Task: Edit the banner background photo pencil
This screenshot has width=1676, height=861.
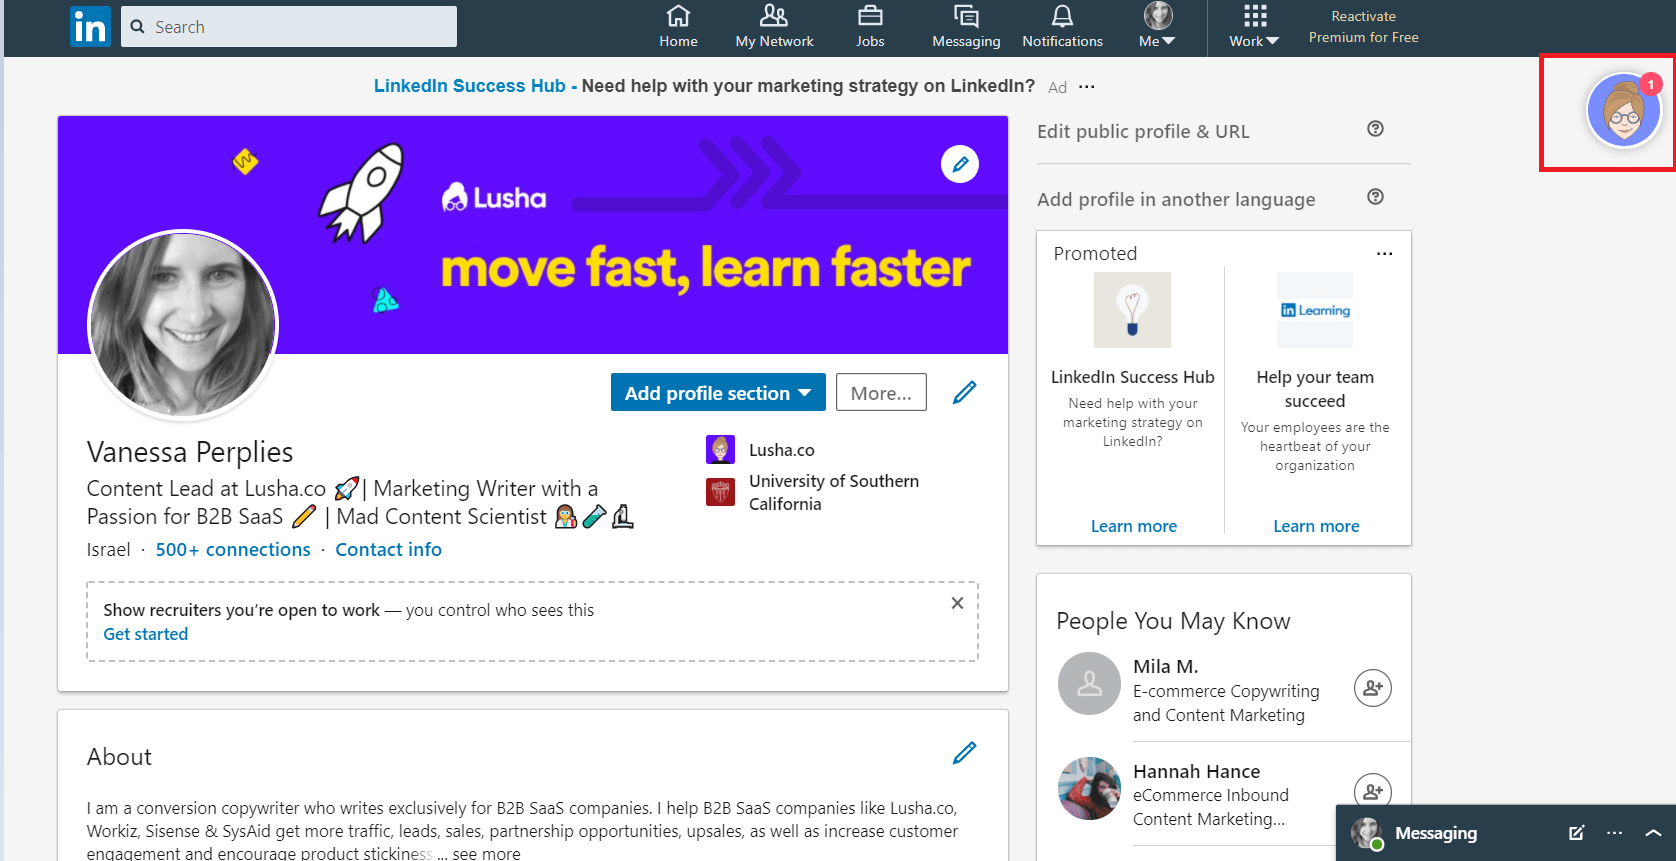Action: [960, 164]
